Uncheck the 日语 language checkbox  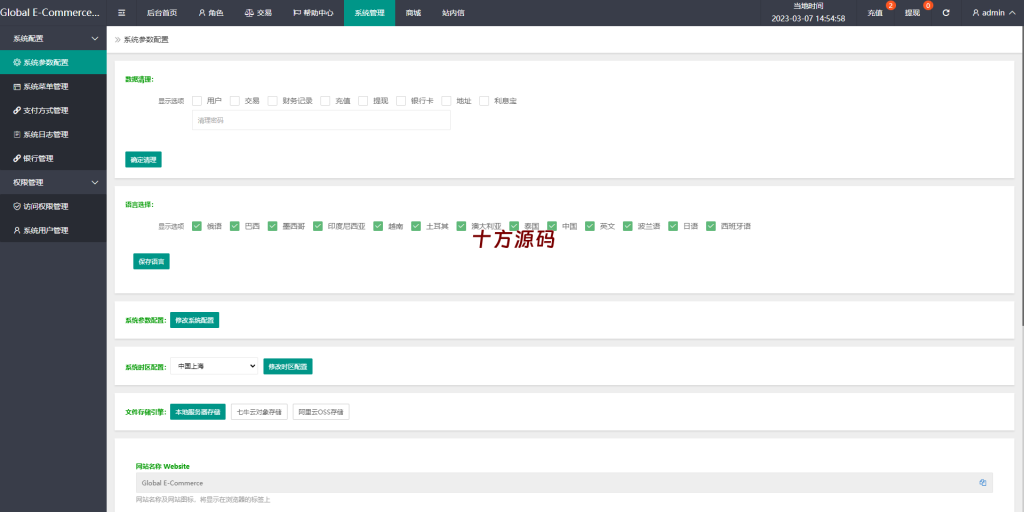pos(673,227)
